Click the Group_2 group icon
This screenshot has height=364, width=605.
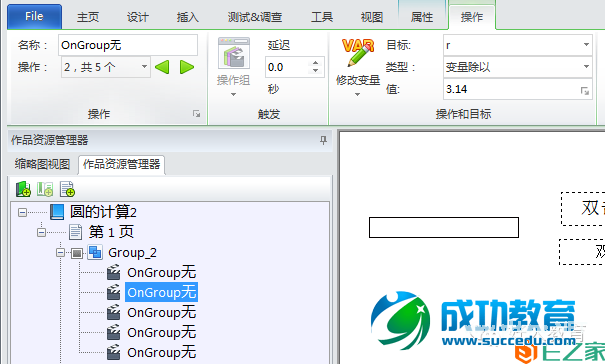click(x=95, y=252)
